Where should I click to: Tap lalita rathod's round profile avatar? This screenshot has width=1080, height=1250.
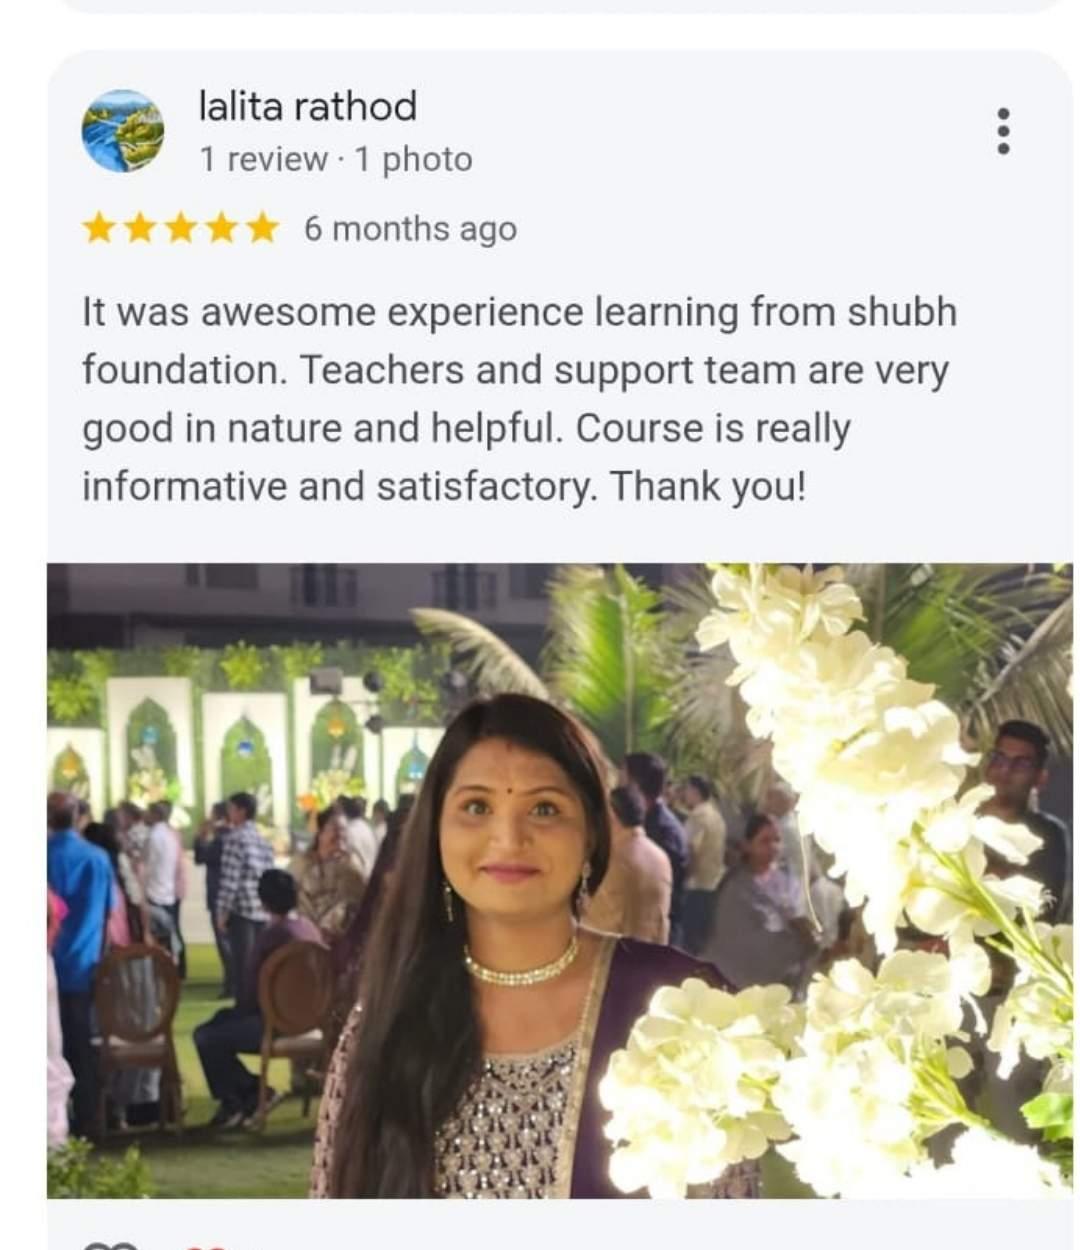point(123,131)
